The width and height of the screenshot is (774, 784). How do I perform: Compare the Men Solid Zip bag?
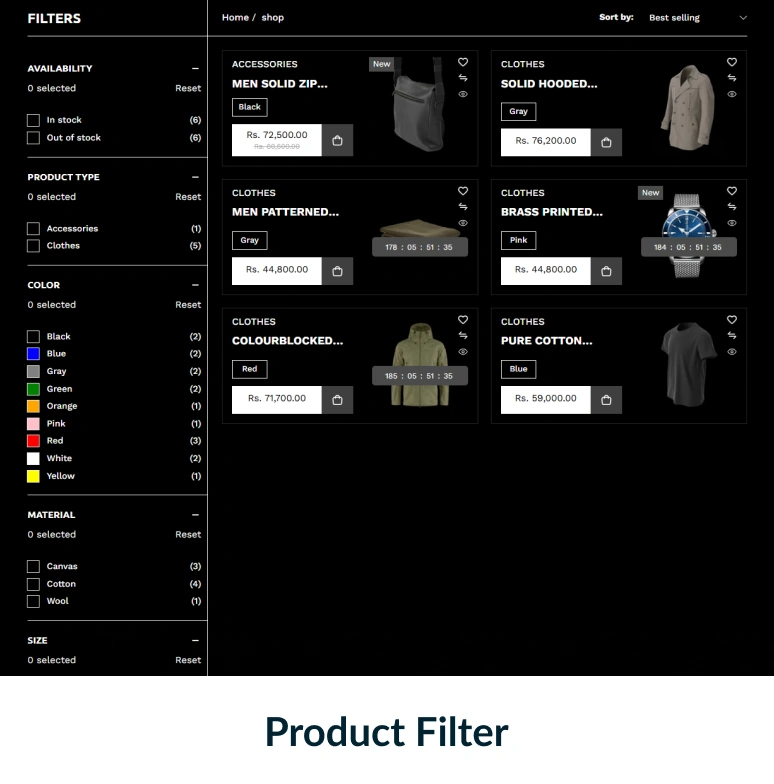click(x=463, y=78)
